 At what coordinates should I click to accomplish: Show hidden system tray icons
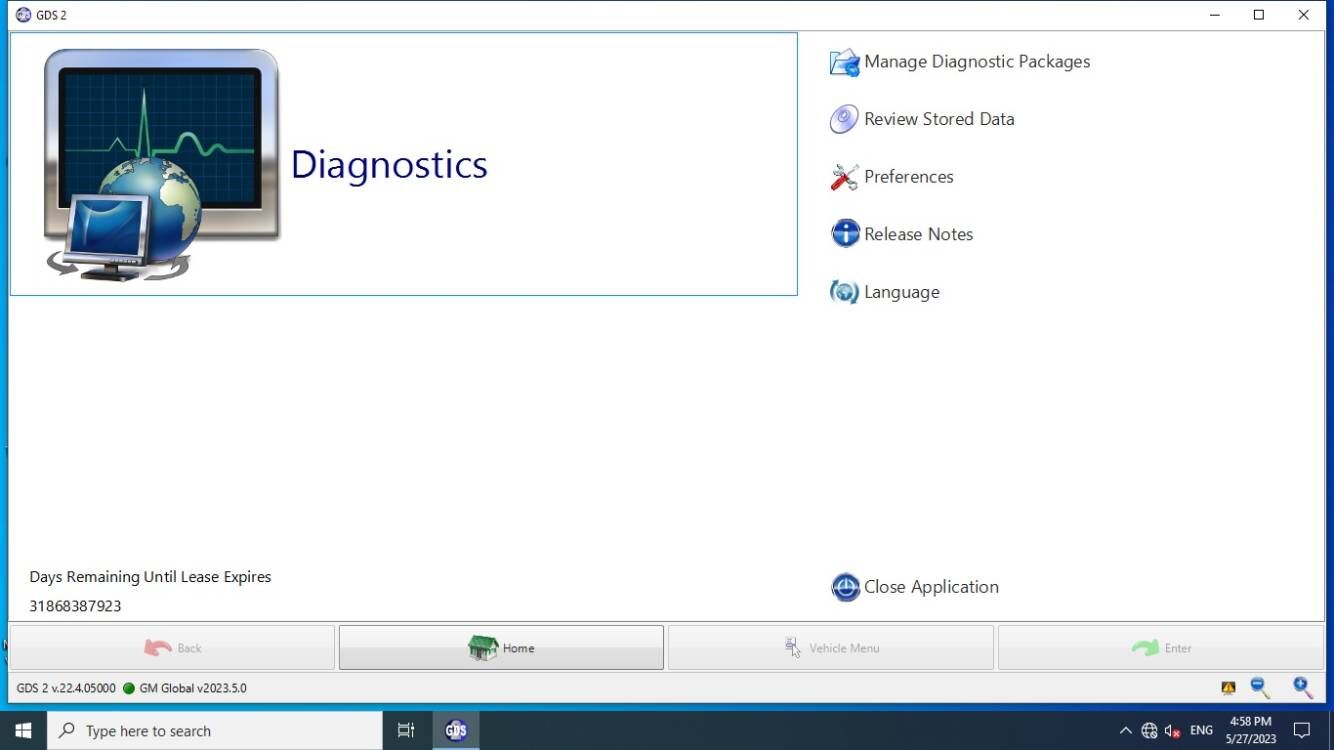[x=1125, y=731]
